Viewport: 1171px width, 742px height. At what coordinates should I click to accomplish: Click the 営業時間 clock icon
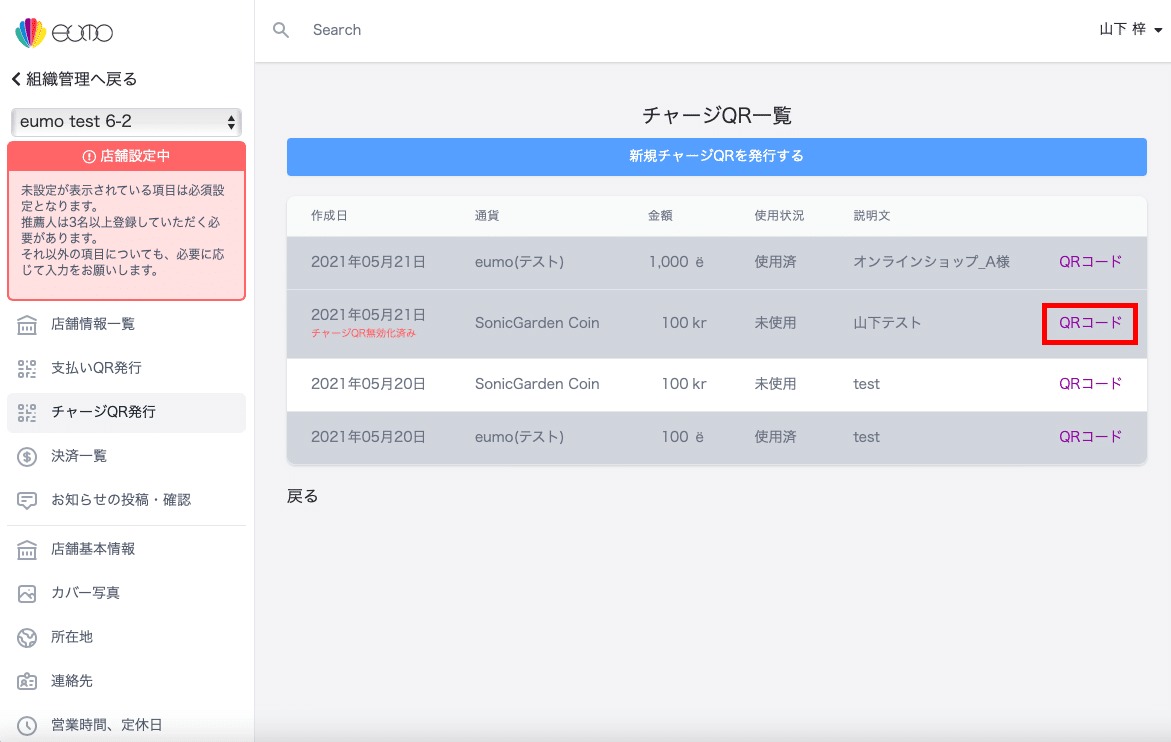[x=27, y=725]
